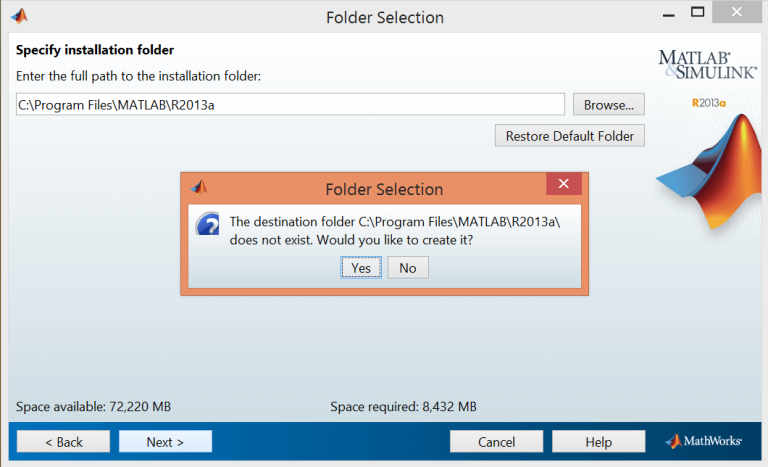
Task: Click the MATLAB & Simulink logo
Action: [707, 64]
